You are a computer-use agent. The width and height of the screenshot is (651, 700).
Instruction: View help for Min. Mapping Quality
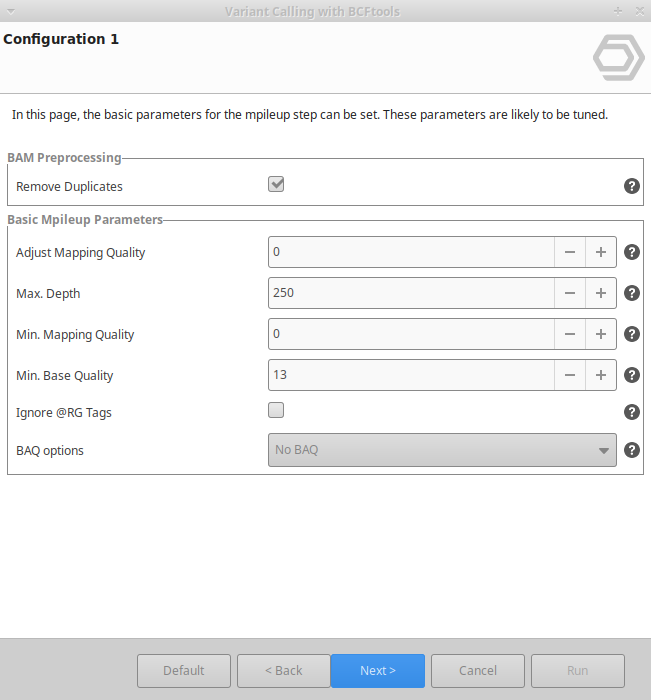[631, 334]
